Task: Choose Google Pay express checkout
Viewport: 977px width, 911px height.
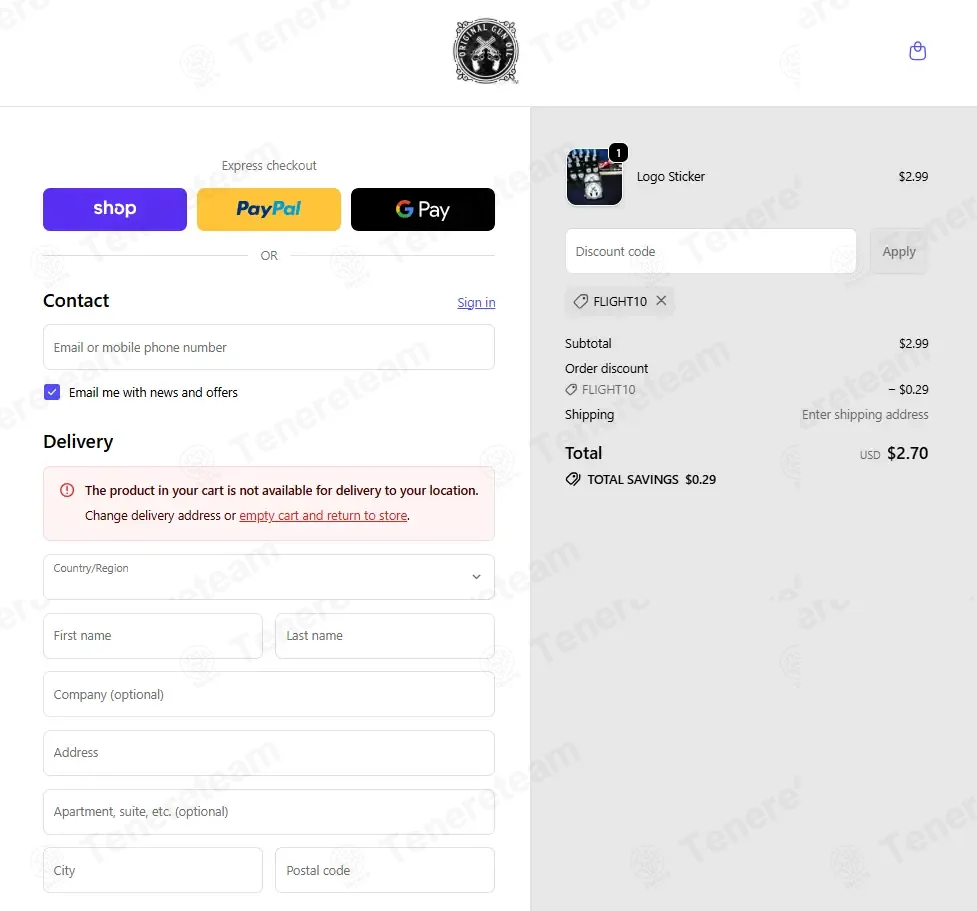Action: pos(422,209)
